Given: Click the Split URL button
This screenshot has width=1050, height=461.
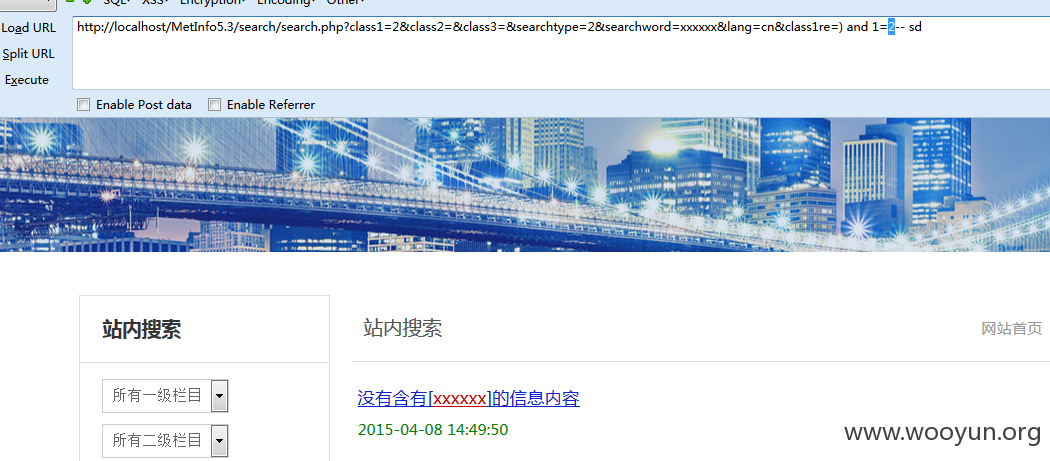Looking at the screenshot, I should pyautogui.click(x=29, y=54).
